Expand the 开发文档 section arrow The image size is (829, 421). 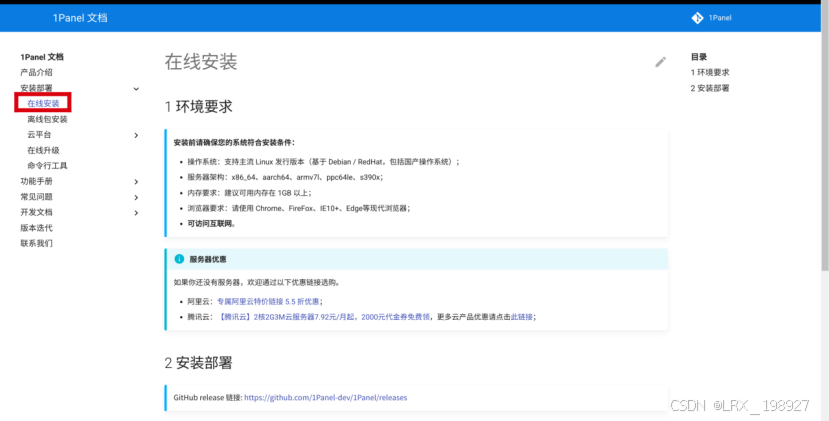(x=136, y=213)
